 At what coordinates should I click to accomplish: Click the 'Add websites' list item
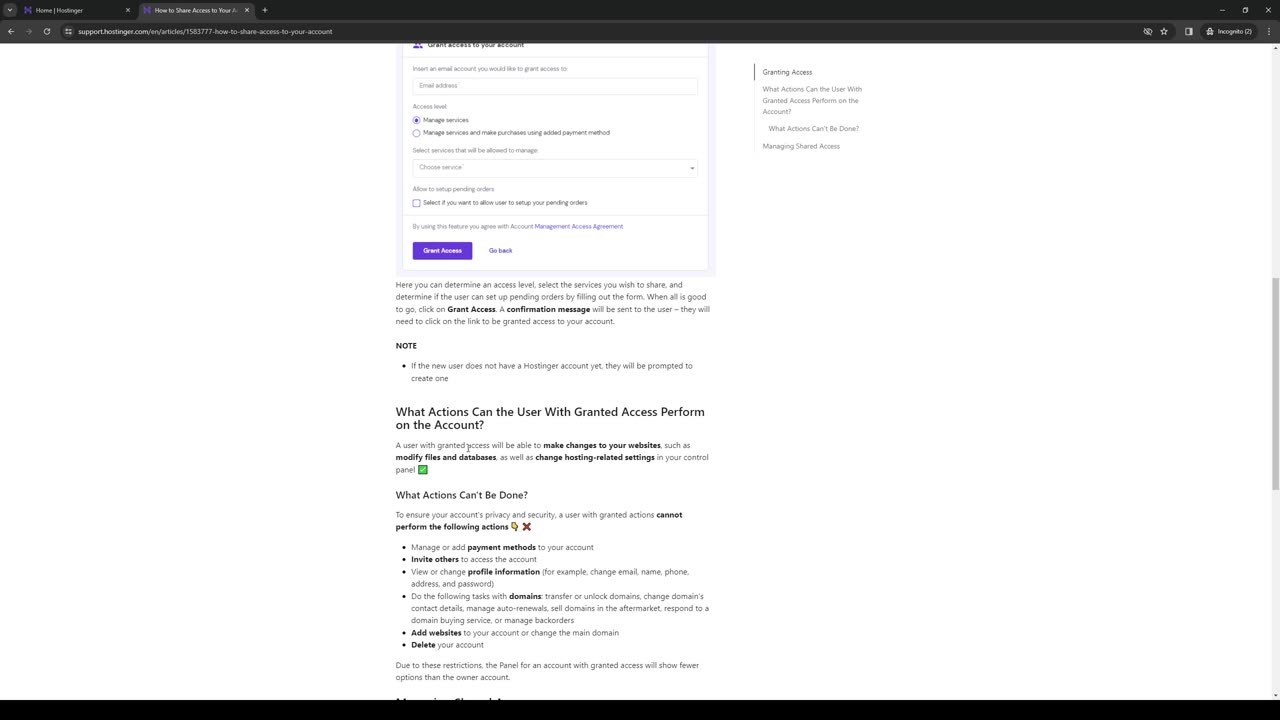click(x=514, y=633)
